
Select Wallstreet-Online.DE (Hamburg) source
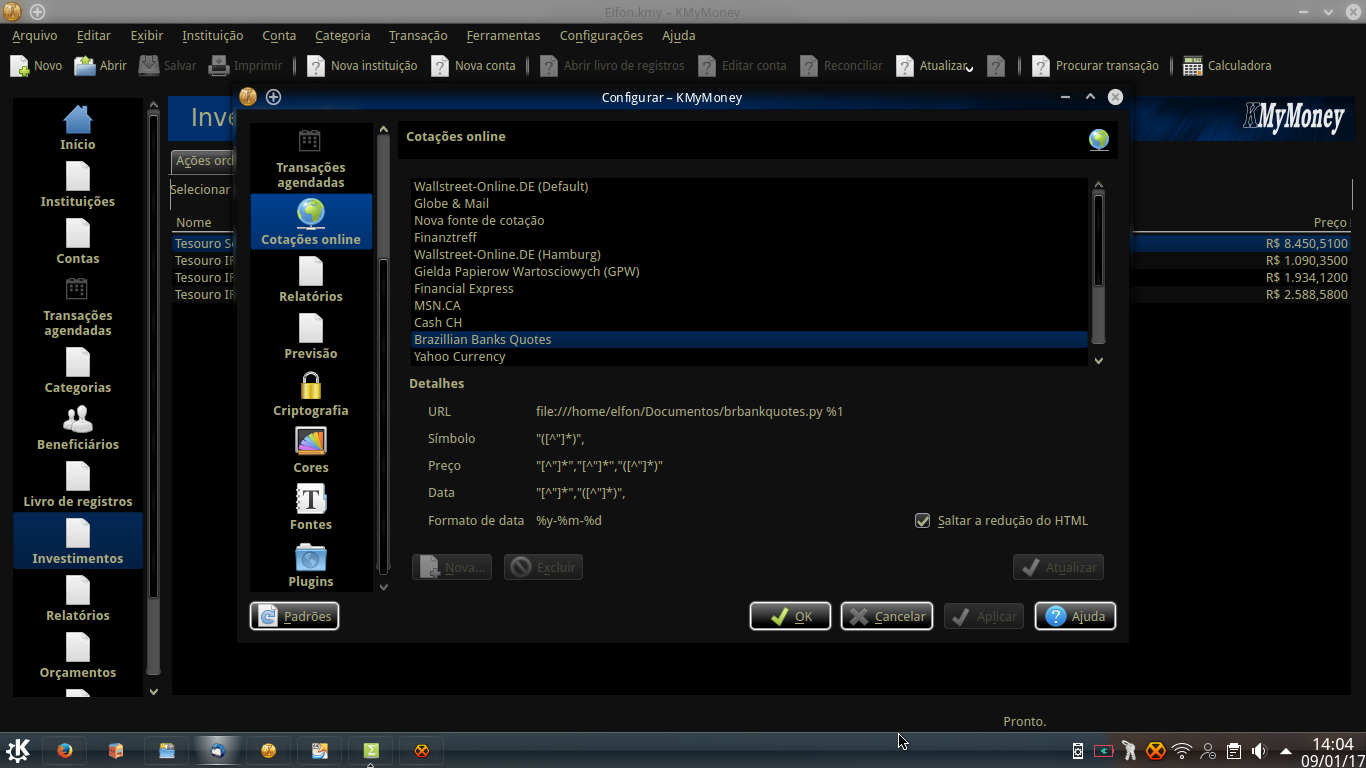(749, 255)
